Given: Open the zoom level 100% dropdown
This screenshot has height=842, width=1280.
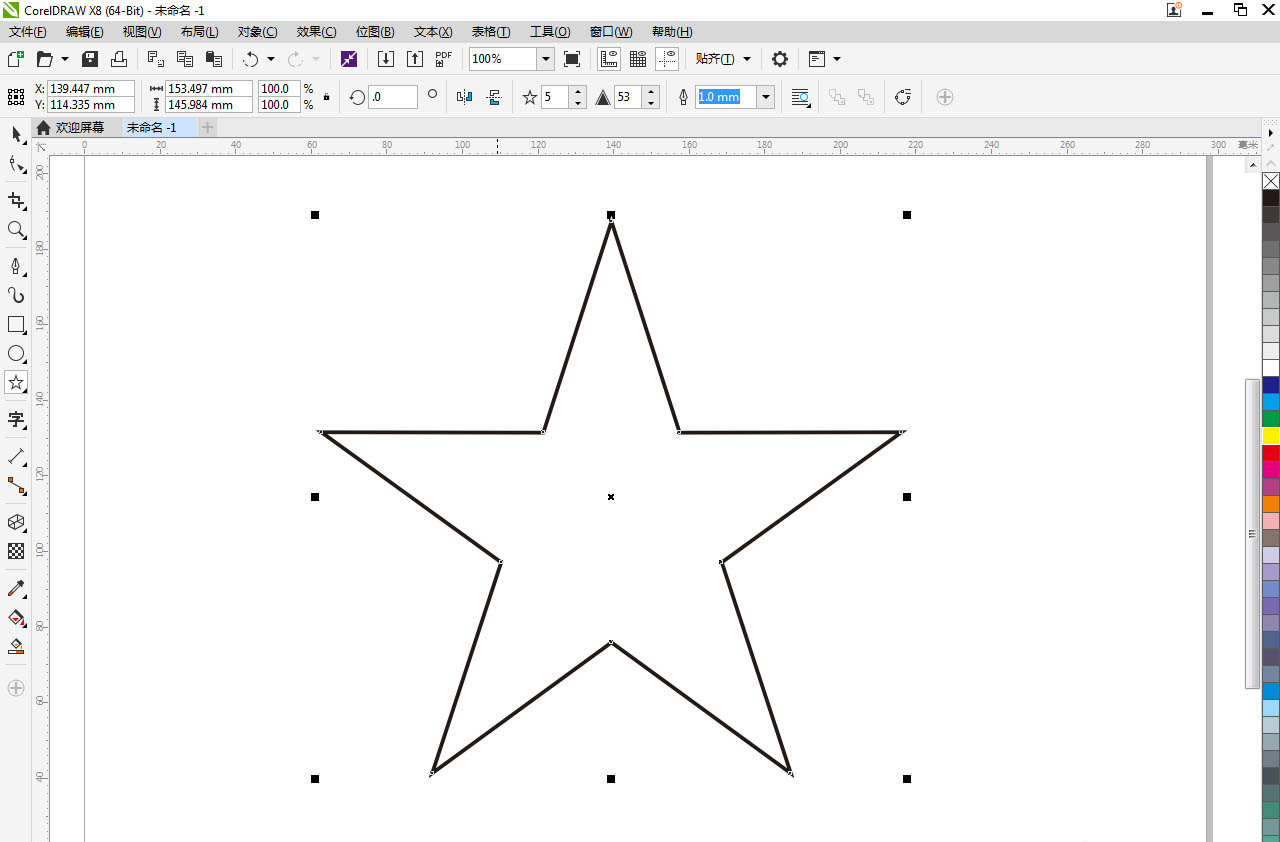Looking at the screenshot, I should 546,59.
